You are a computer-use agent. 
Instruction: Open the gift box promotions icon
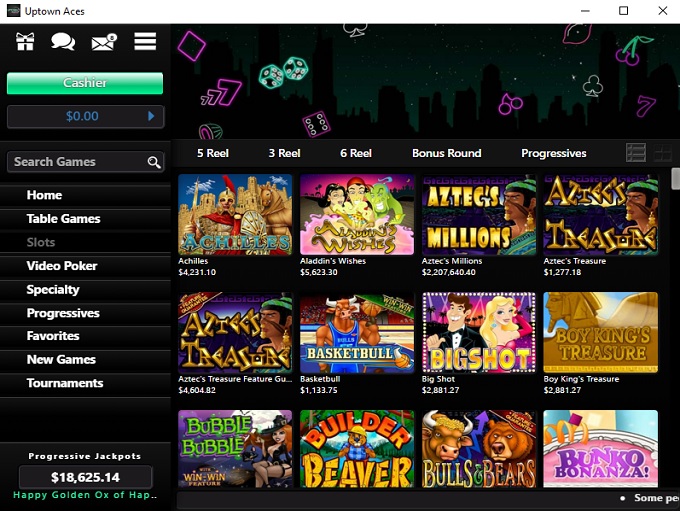[x=25, y=42]
